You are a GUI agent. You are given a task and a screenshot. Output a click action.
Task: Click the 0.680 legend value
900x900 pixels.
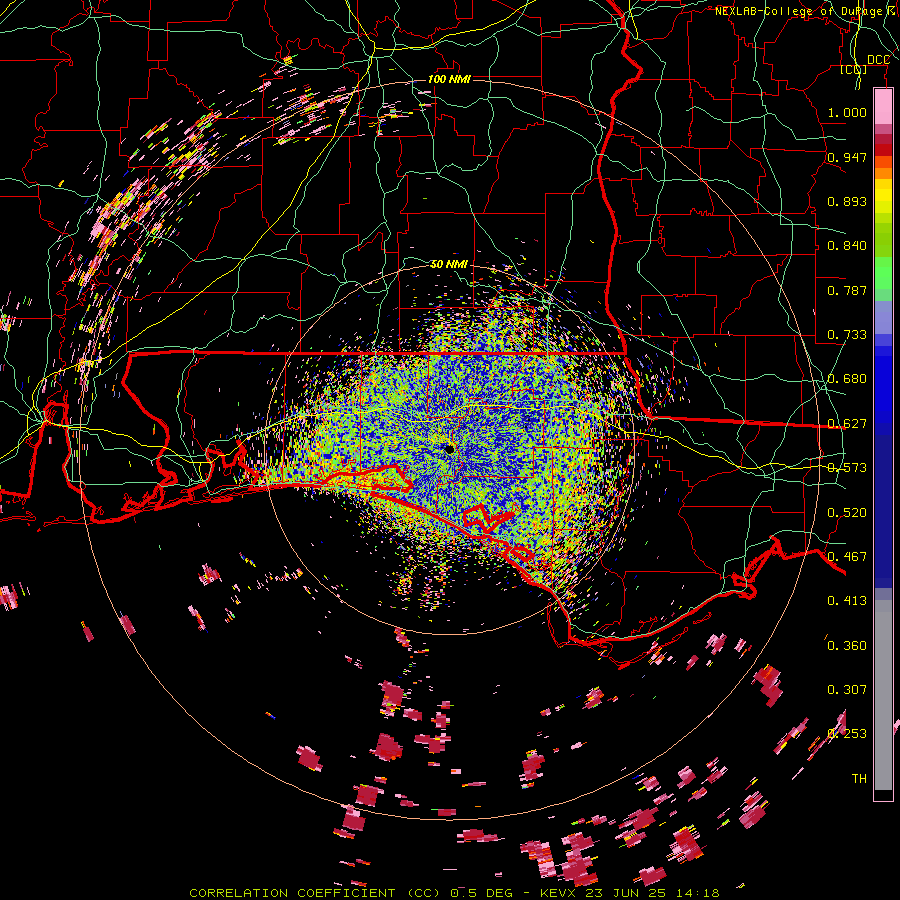(847, 379)
